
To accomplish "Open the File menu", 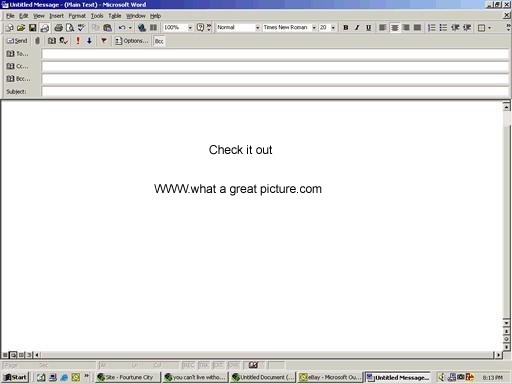I will click(10, 16).
